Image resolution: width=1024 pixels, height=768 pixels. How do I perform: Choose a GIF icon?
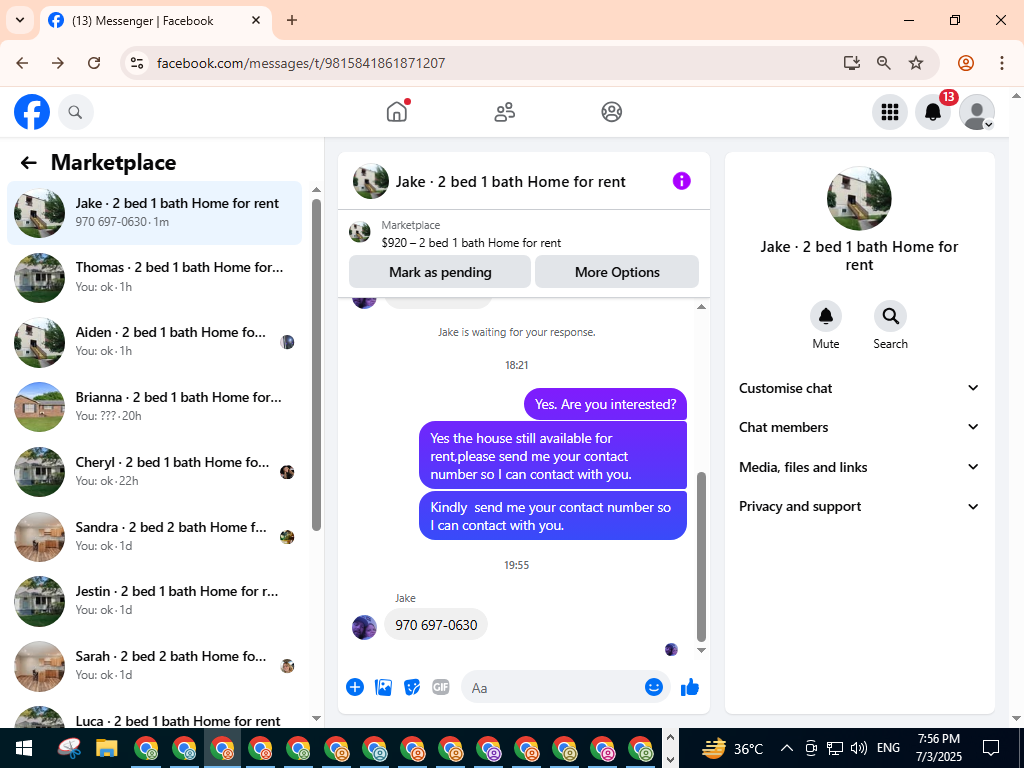pos(441,687)
